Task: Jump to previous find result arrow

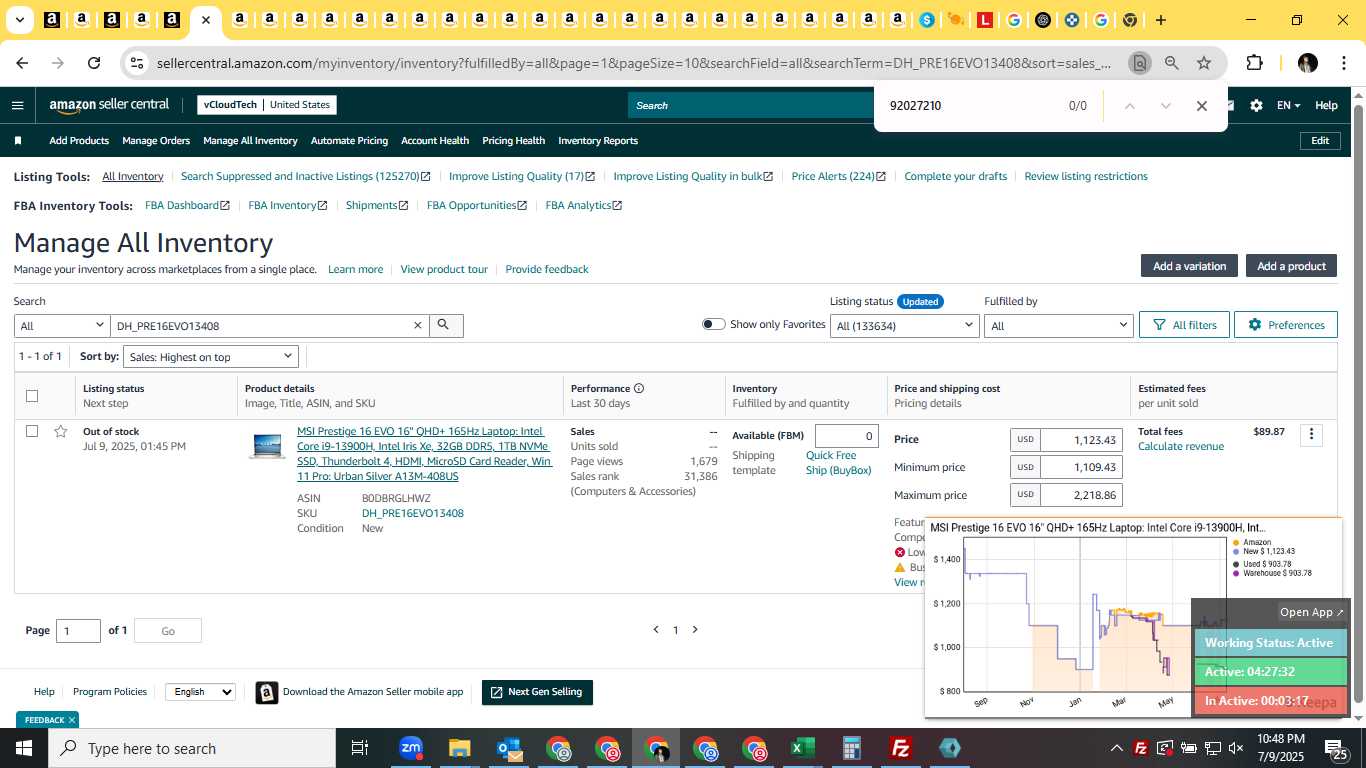Action: pyautogui.click(x=1129, y=106)
